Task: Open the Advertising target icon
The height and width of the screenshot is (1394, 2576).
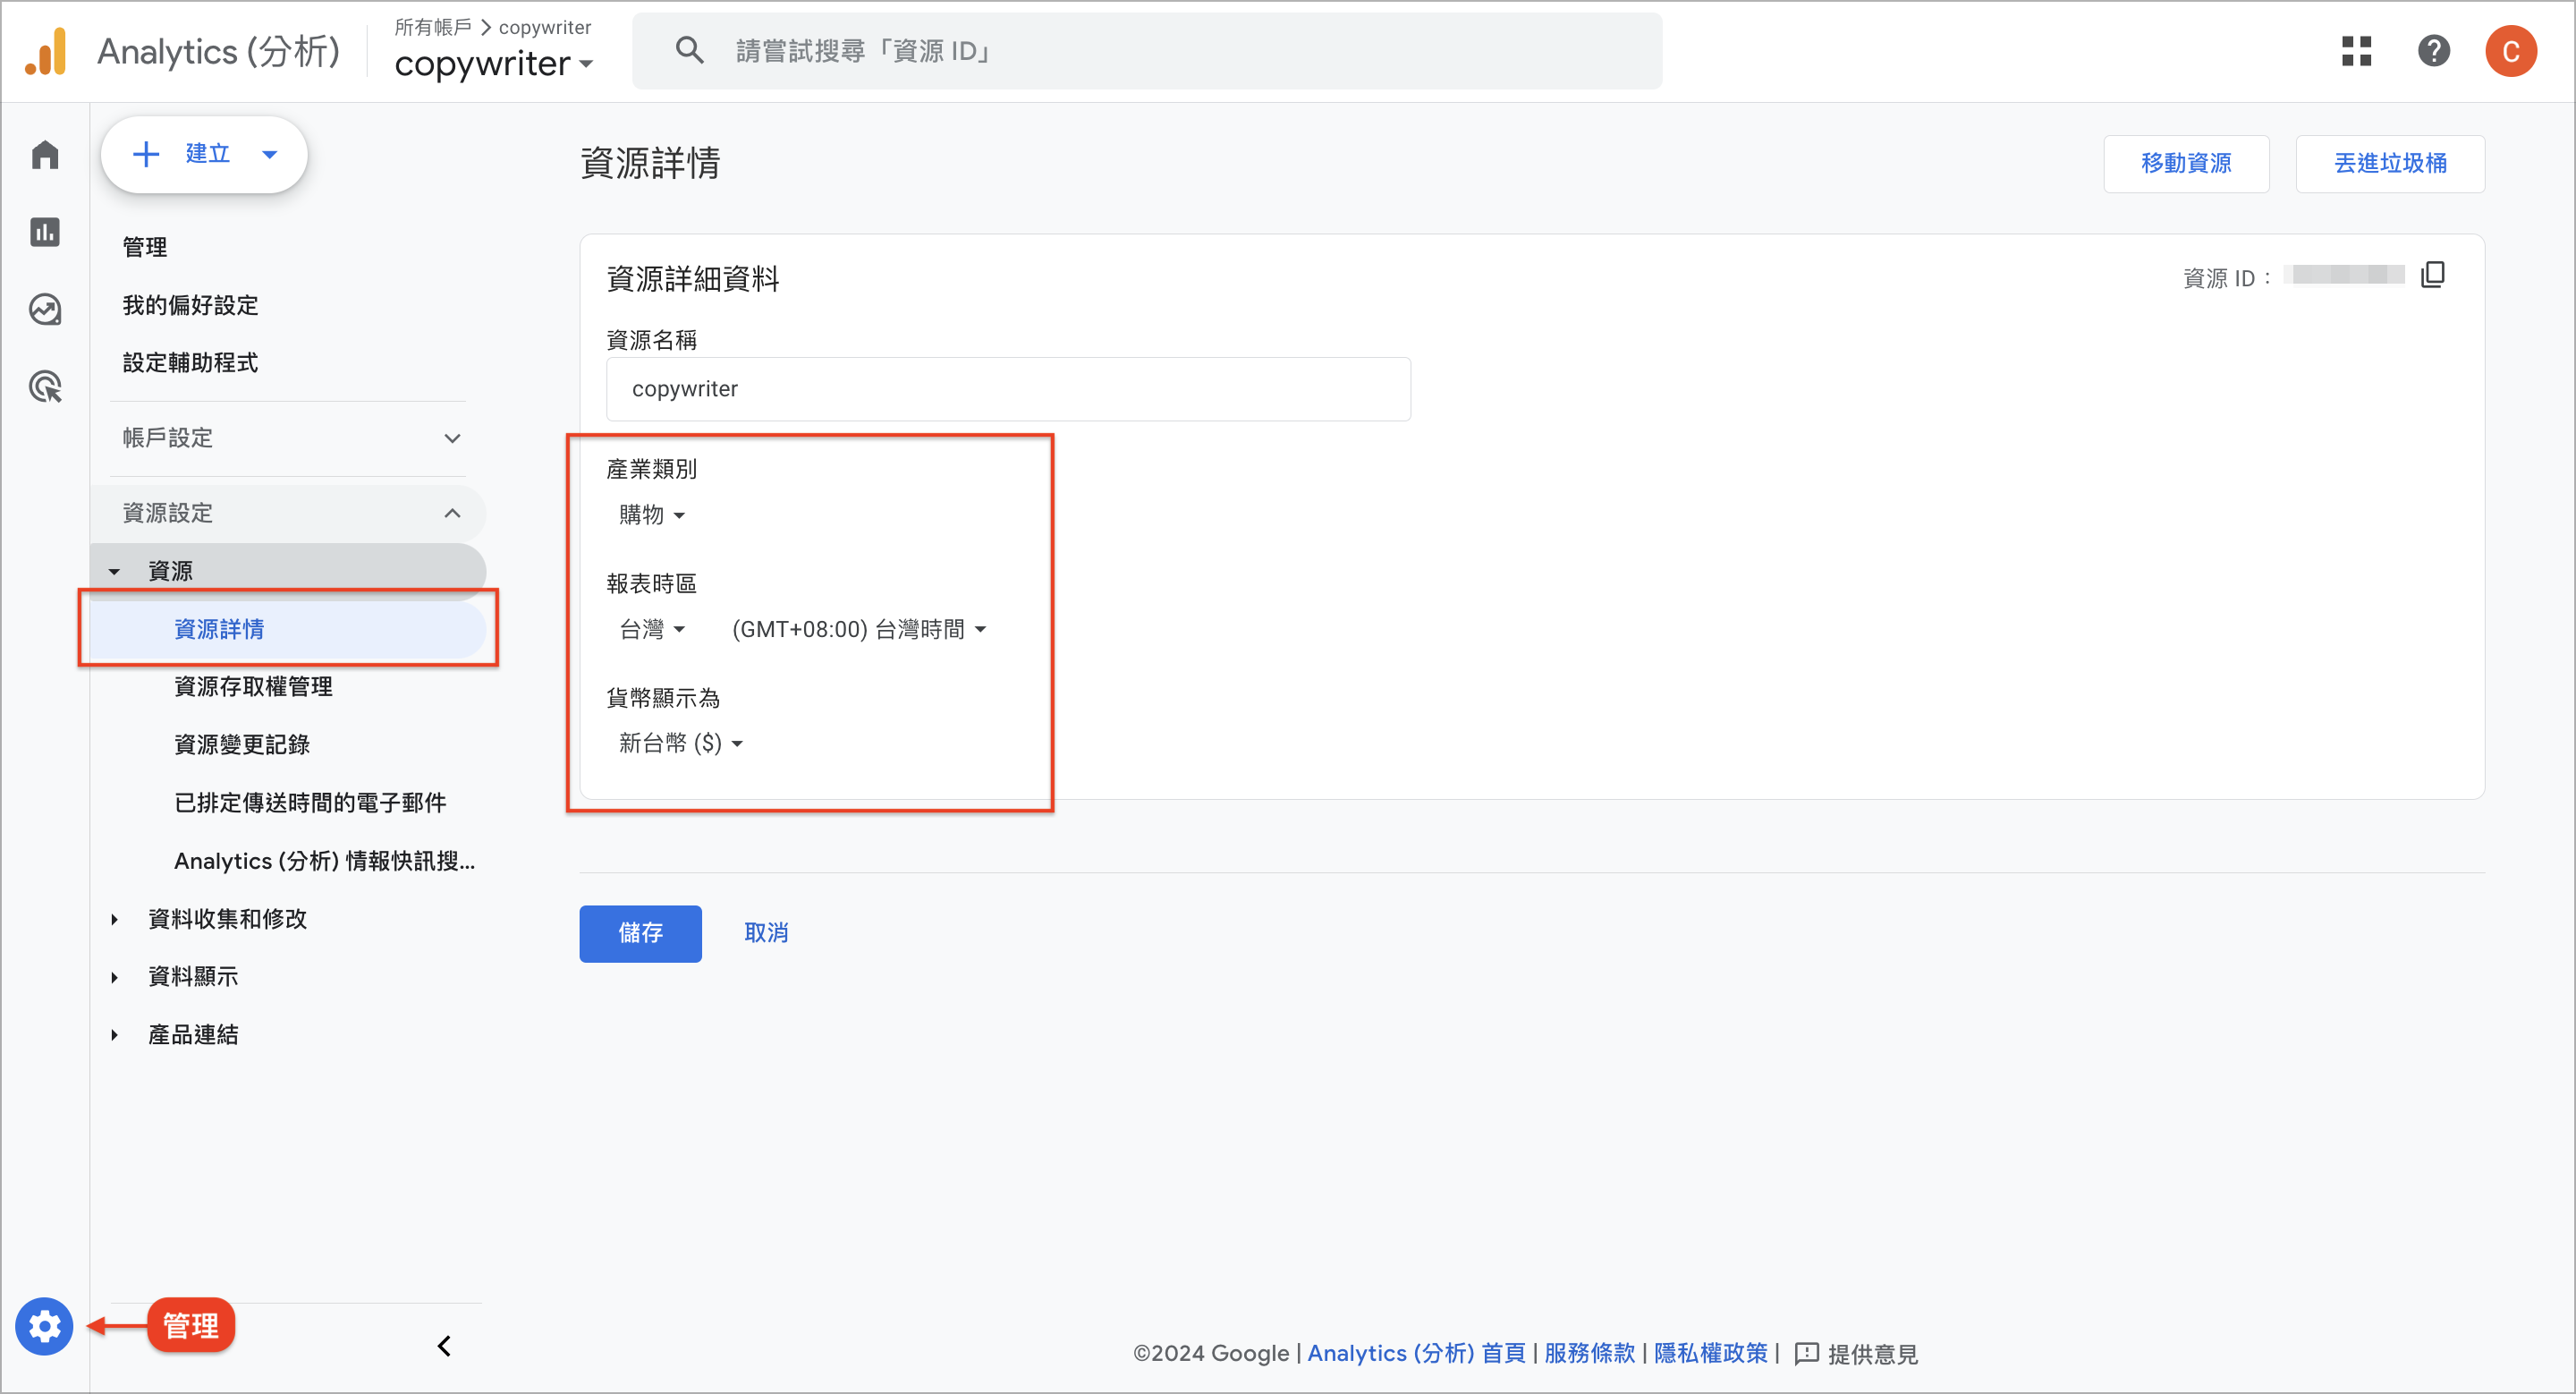Action: point(45,387)
